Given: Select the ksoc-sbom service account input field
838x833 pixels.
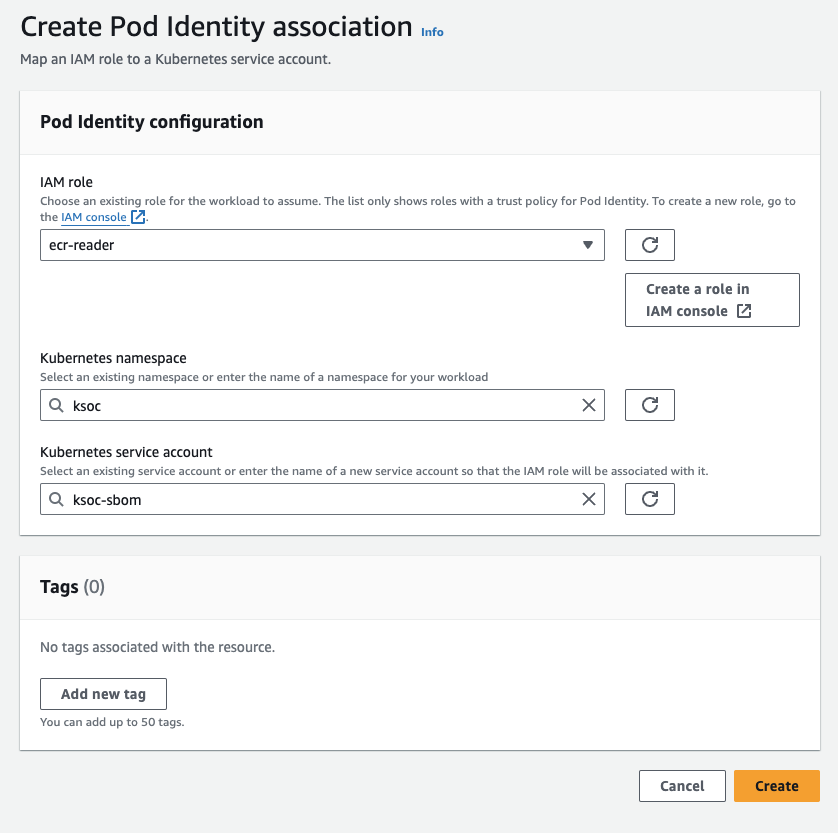Looking at the screenshot, I should click(x=300, y=499).
